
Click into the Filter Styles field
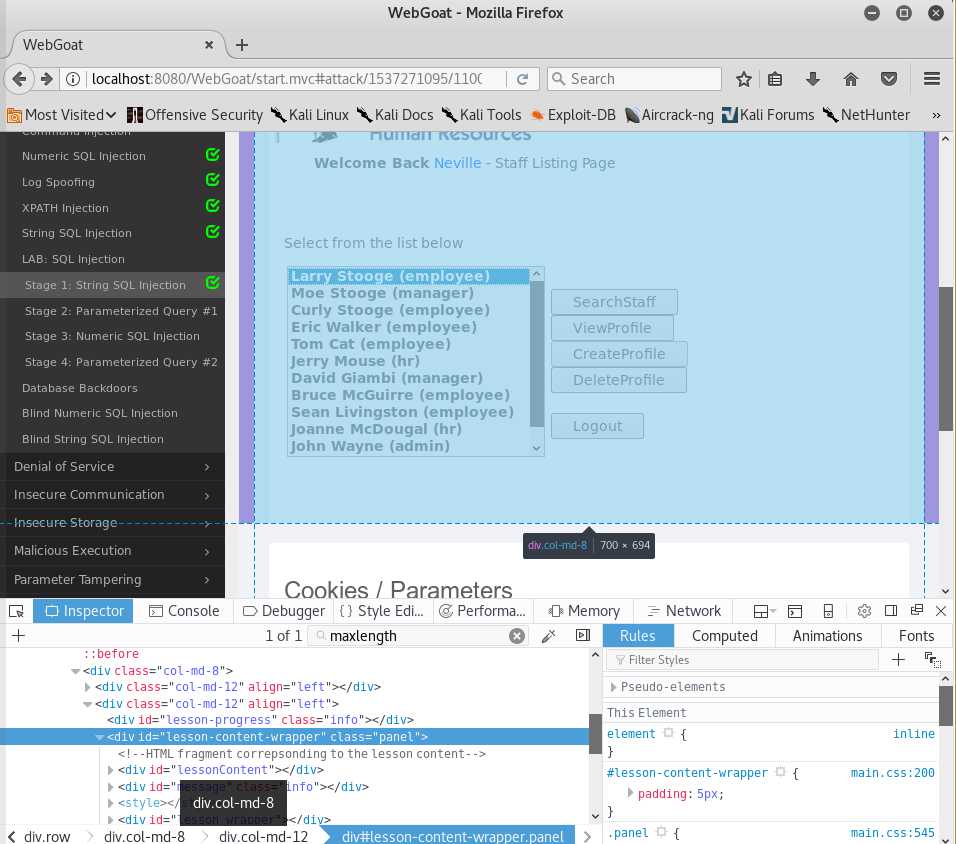(x=743, y=660)
